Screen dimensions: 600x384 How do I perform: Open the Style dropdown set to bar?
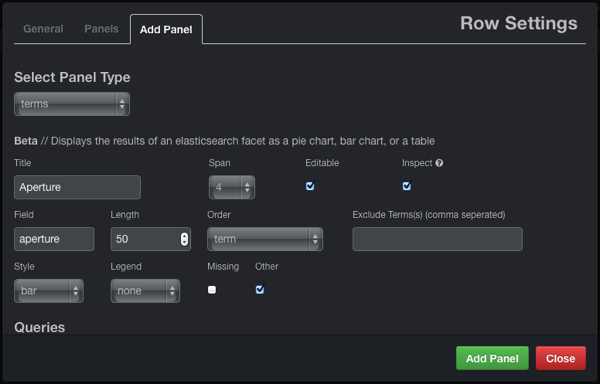point(49,291)
